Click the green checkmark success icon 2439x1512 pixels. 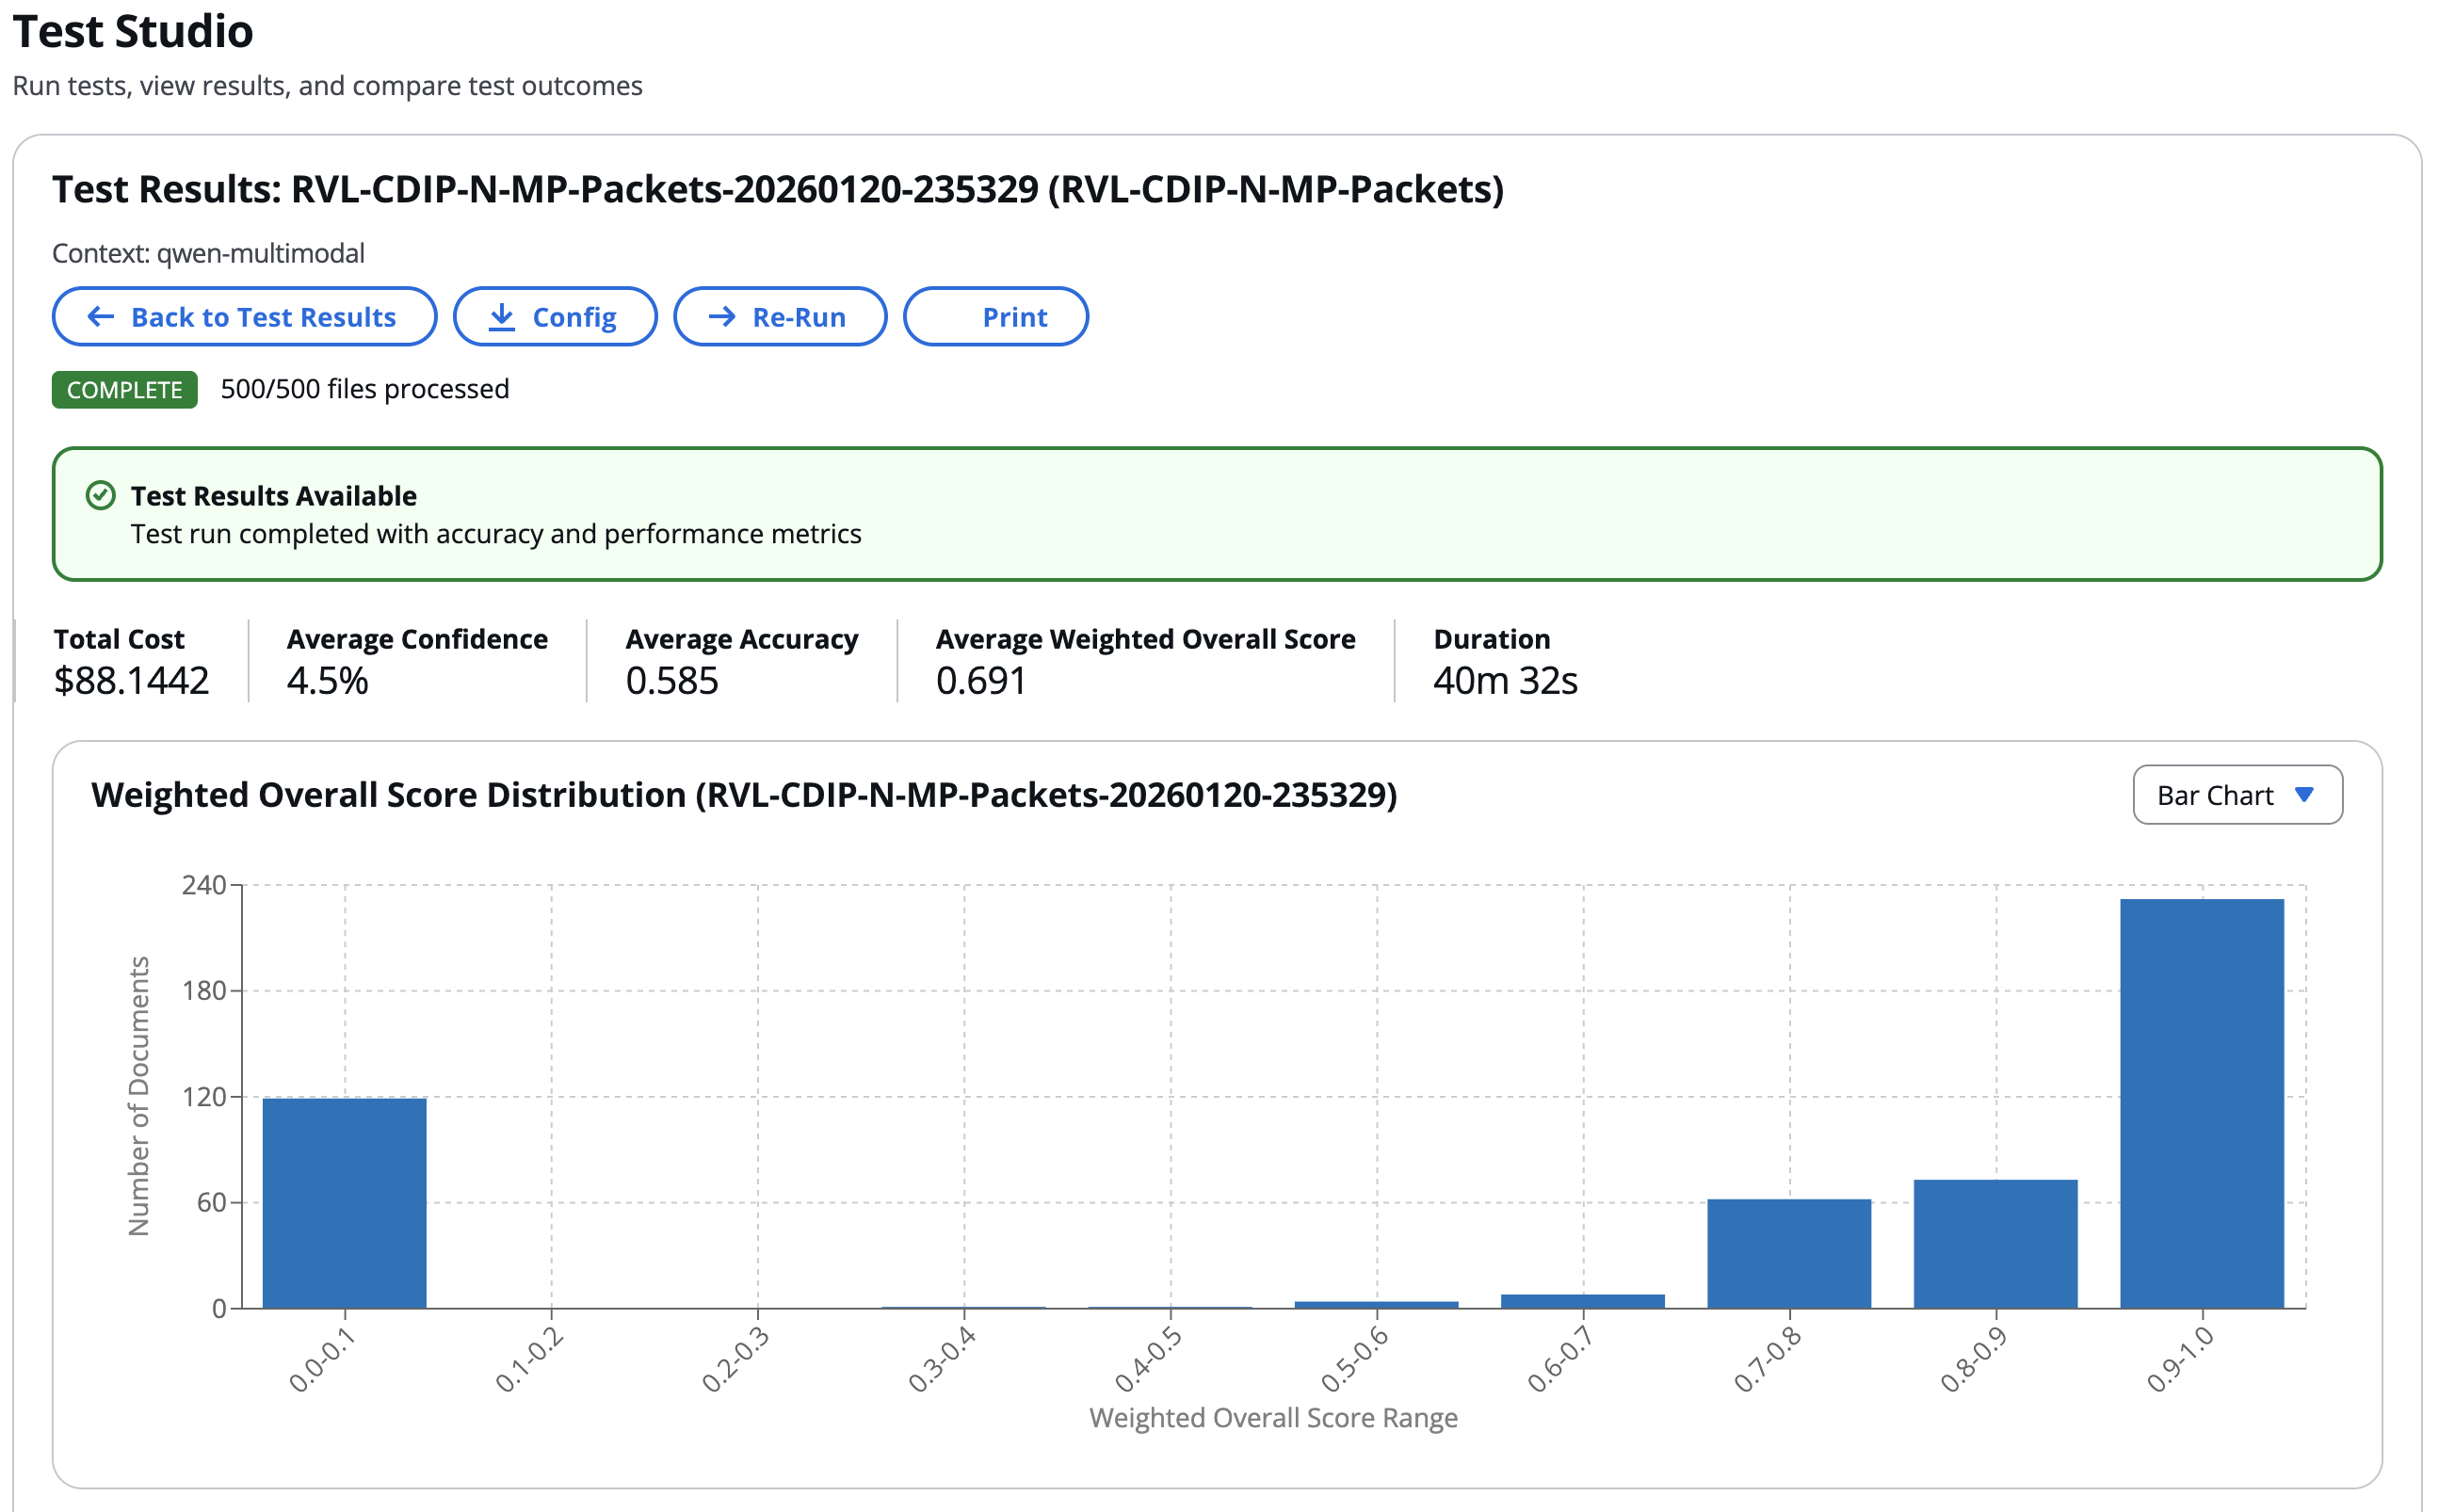[x=100, y=496]
